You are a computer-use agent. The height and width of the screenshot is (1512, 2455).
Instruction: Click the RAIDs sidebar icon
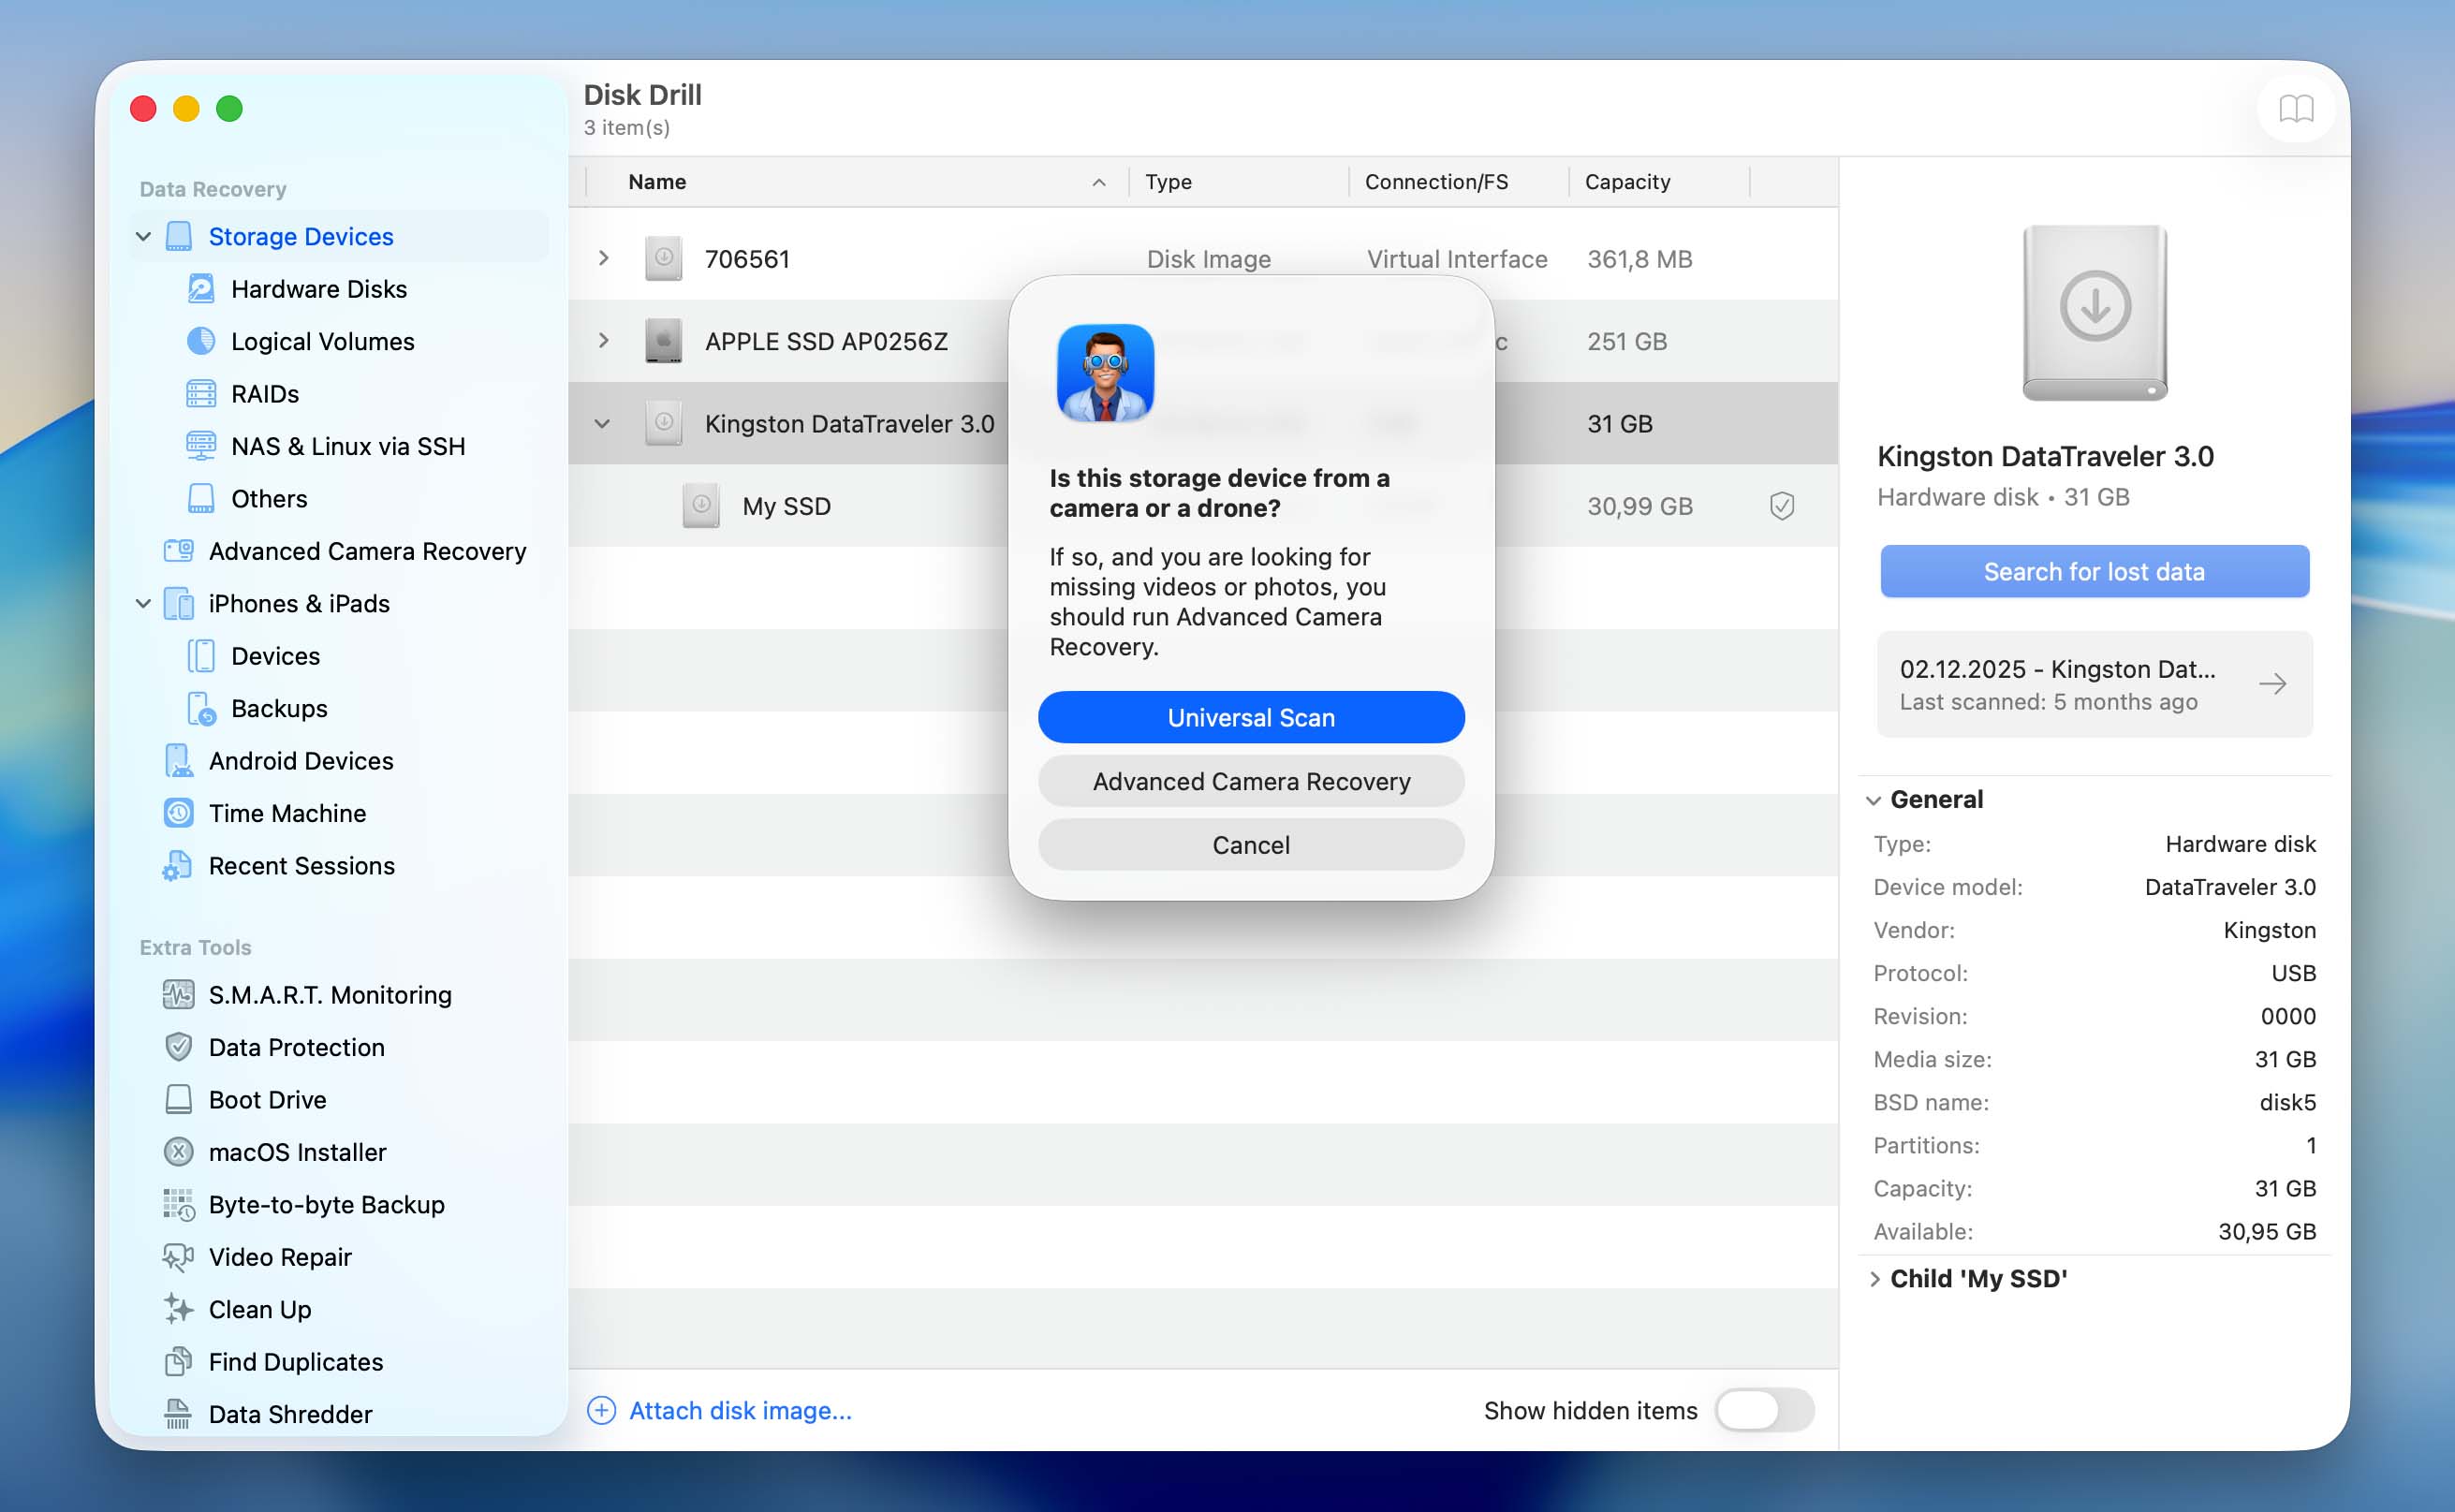point(201,394)
